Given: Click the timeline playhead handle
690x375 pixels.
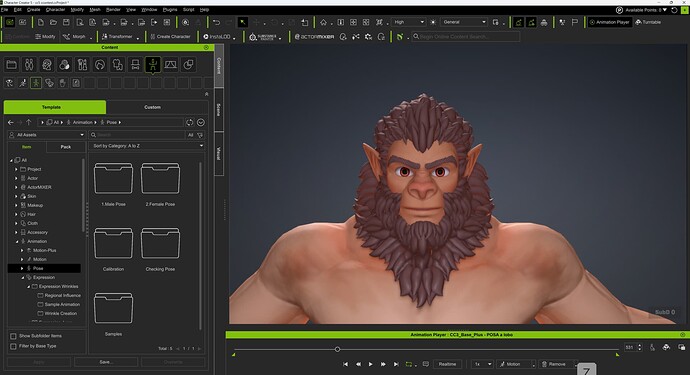Looking at the screenshot, I should coord(338,349).
